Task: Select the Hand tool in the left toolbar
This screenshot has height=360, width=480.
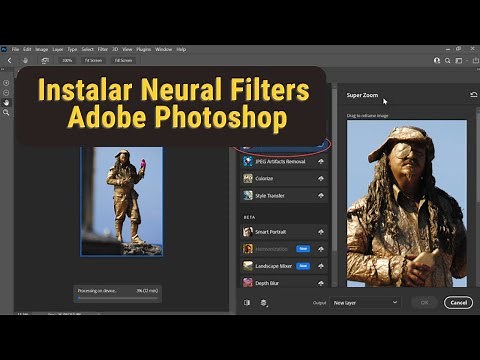Action: pos(6,103)
